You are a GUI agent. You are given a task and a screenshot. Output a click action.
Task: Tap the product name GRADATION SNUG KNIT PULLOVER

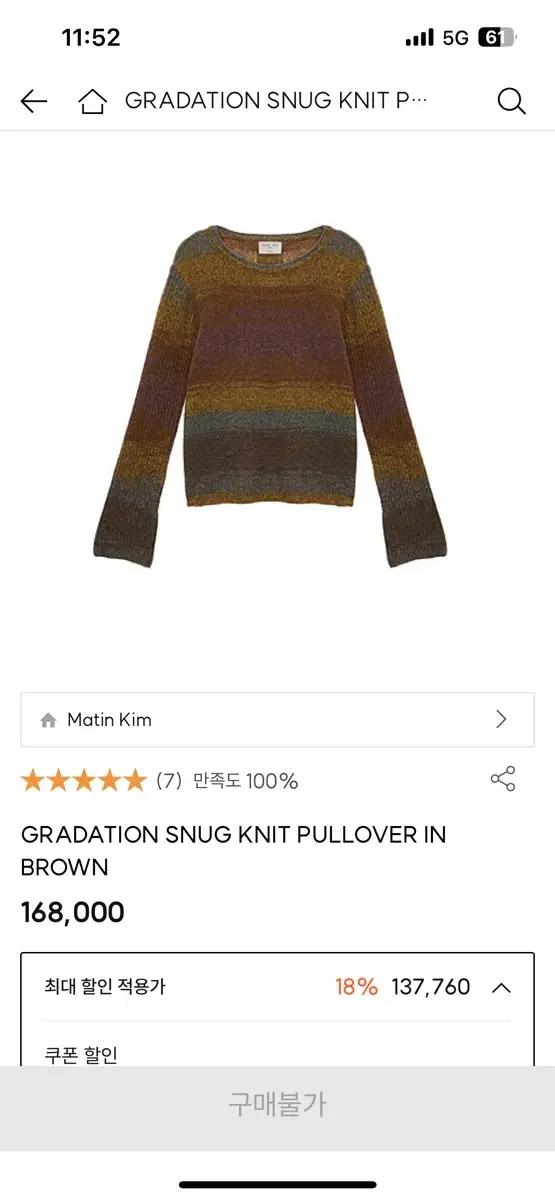[234, 850]
